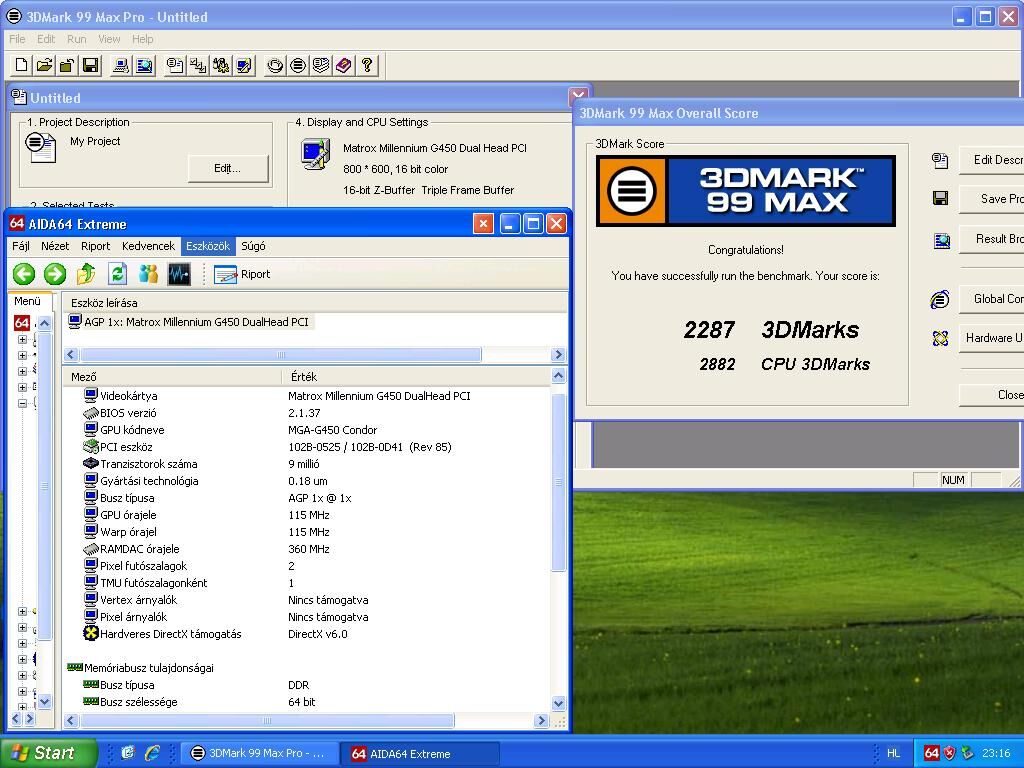
Task: Click the details list vertical scrollbar down arrow
Action: point(558,702)
